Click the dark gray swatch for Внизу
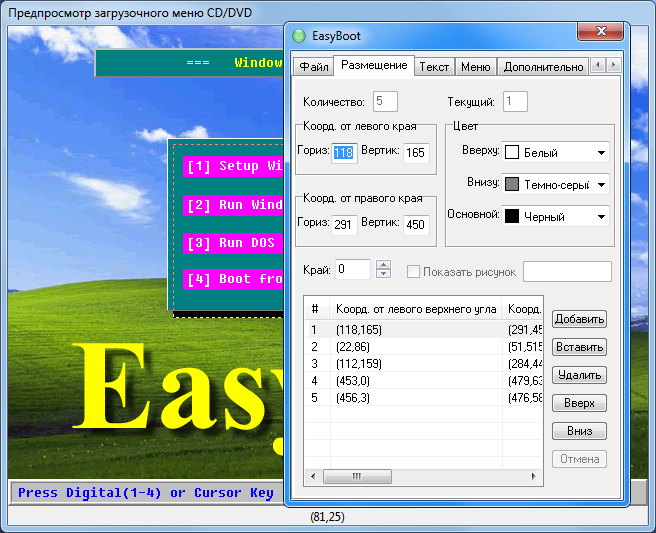656x533 pixels. (512, 184)
